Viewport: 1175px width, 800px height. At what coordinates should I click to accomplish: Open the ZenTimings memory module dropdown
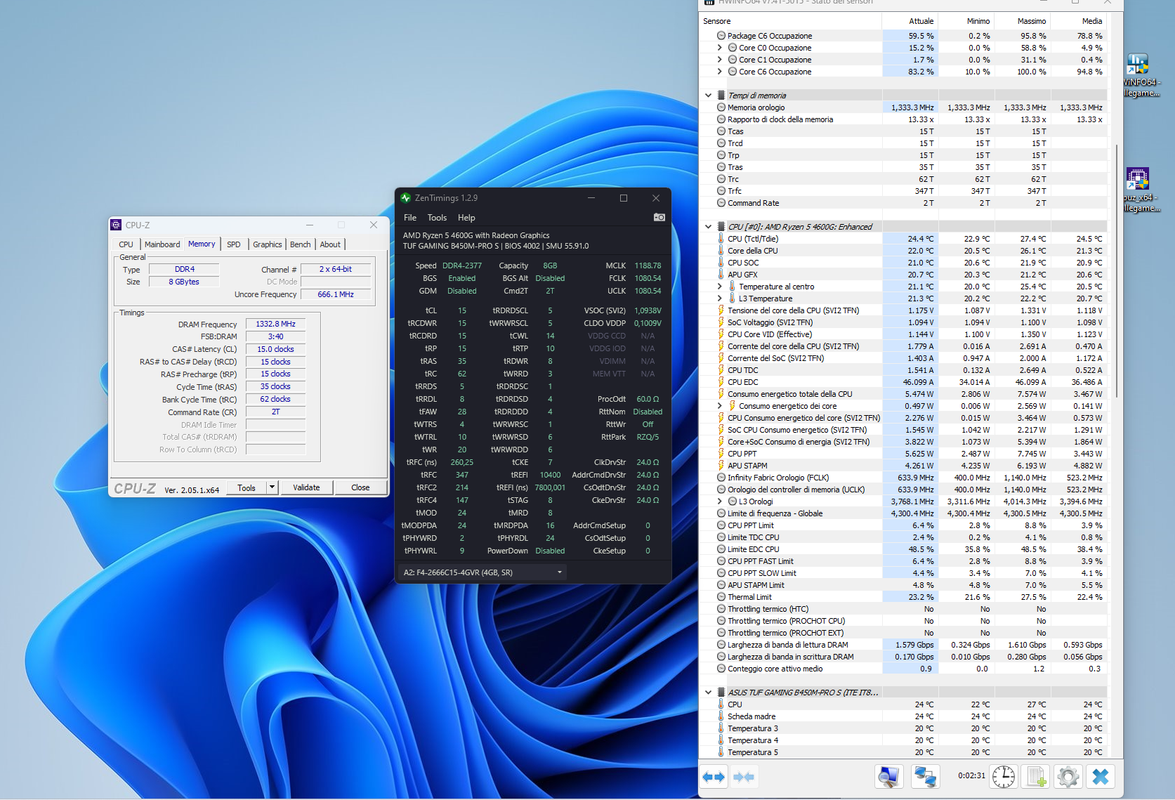tap(481, 572)
